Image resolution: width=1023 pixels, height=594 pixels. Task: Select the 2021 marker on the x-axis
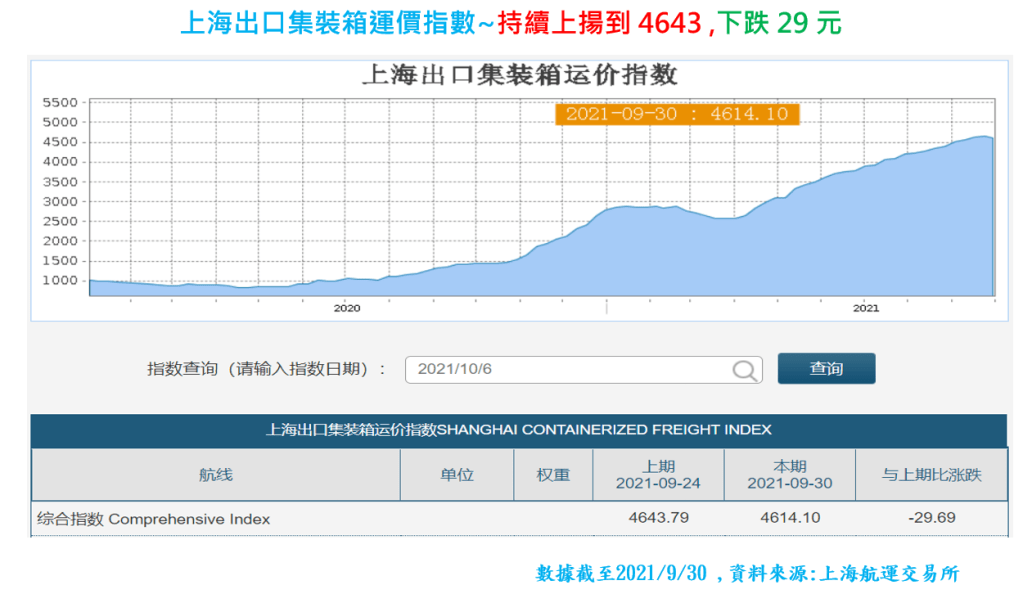pos(866,308)
